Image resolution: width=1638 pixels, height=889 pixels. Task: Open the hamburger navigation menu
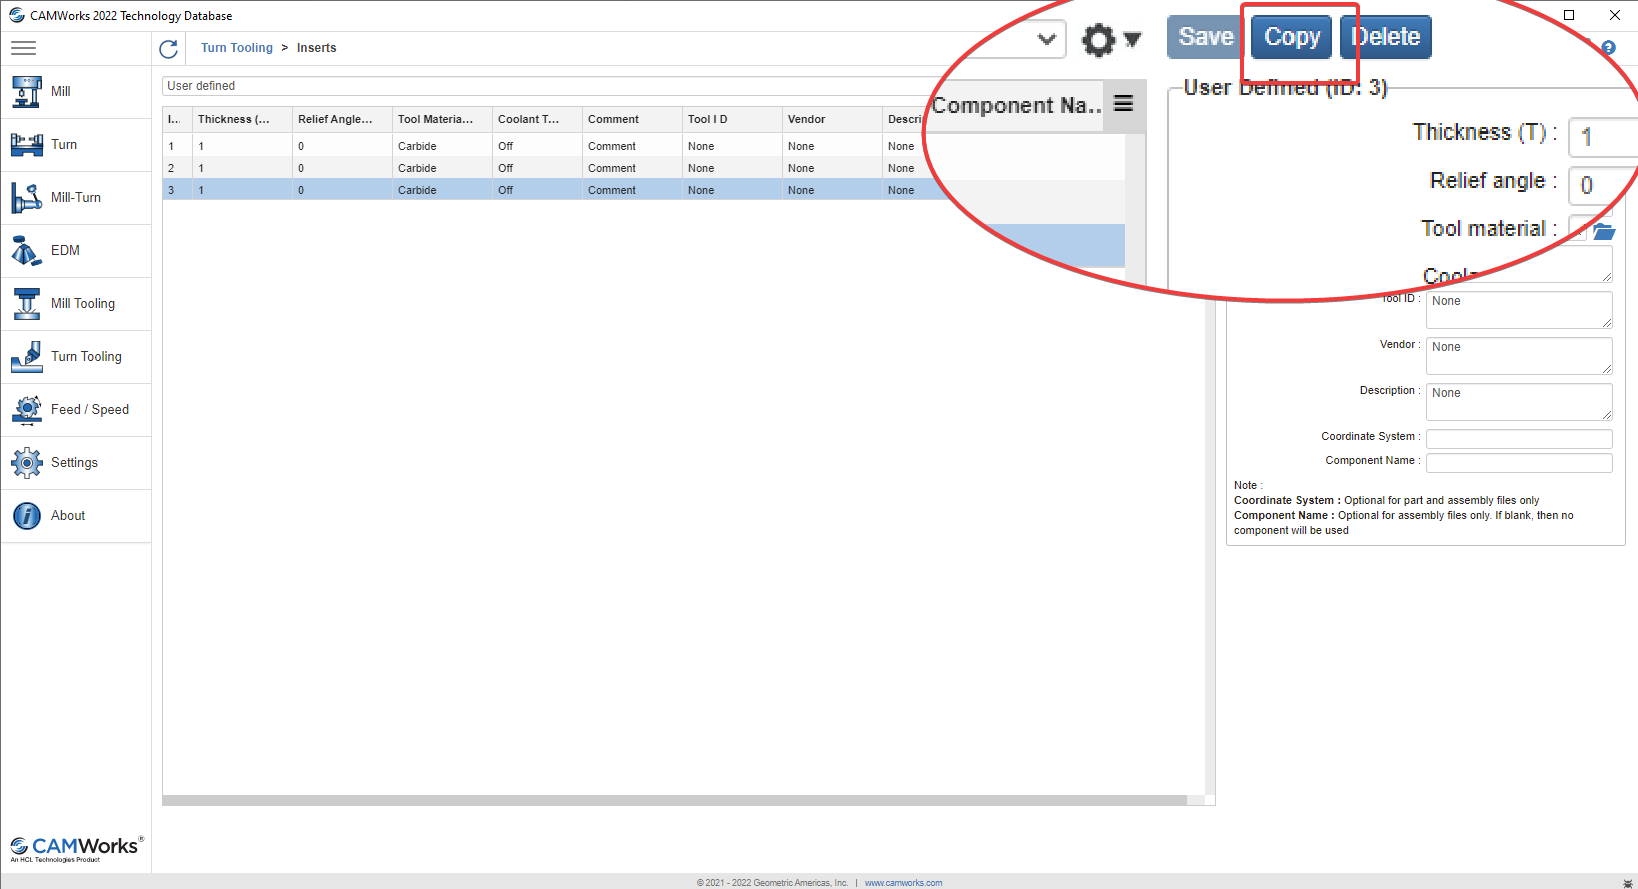(23, 48)
